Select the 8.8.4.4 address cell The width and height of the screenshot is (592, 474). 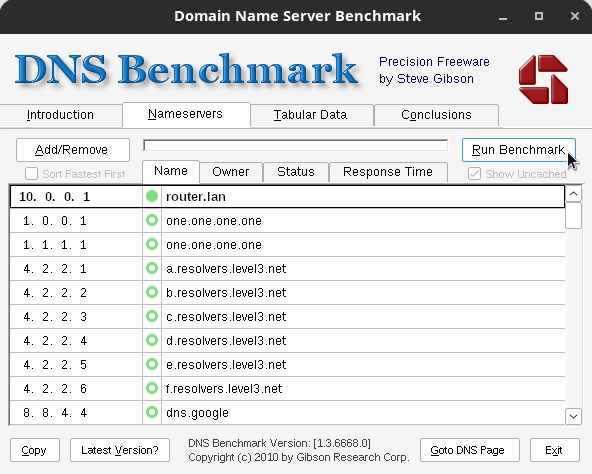coord(76,412)
